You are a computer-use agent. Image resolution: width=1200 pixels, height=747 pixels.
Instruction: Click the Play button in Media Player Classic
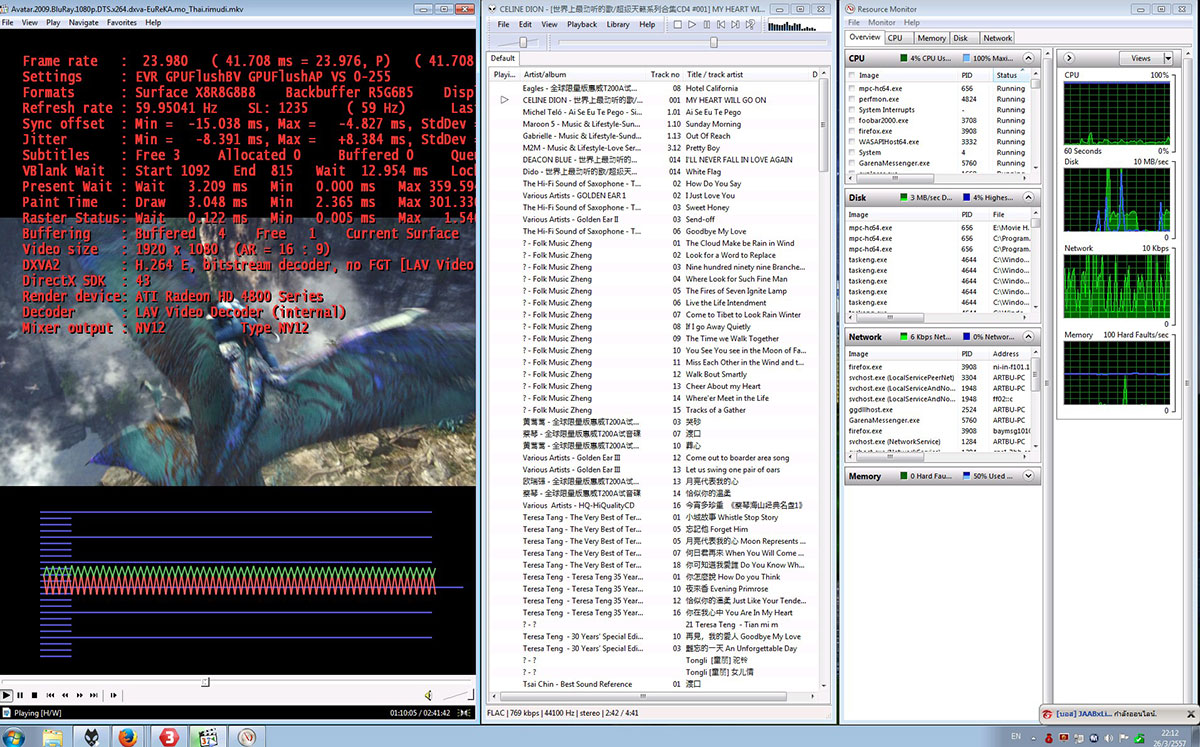pos(6,695)
